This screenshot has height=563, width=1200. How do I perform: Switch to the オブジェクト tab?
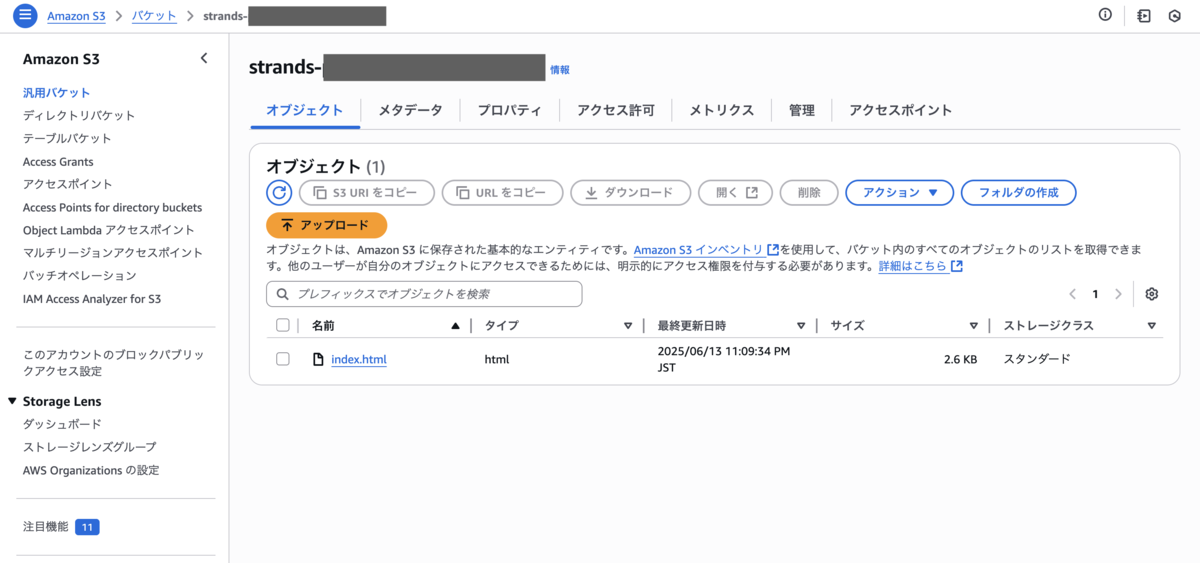[304, 110]
